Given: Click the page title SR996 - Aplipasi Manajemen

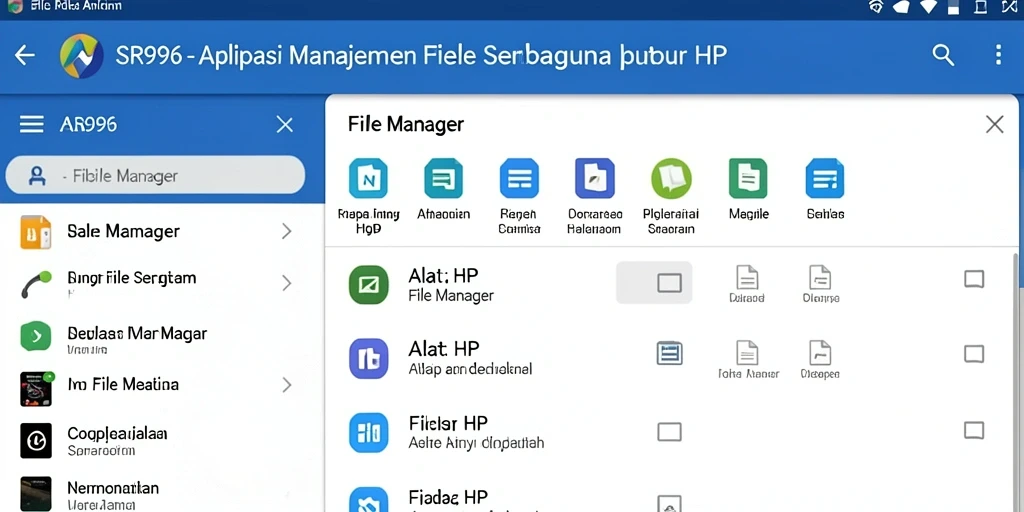Looking at the screenshot, I should pyautogui.click(x=421, y=56).
